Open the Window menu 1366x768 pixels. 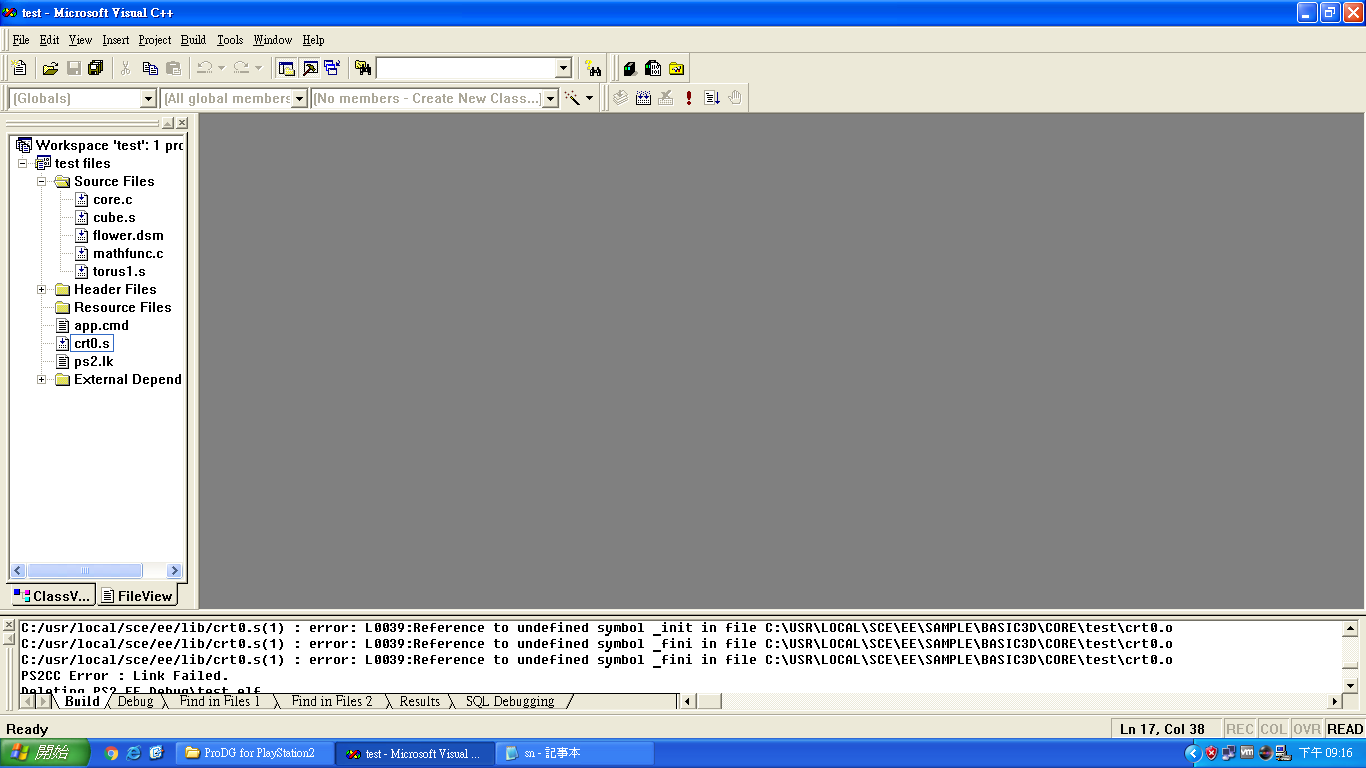pyautogui.click(x=272, y=40)
